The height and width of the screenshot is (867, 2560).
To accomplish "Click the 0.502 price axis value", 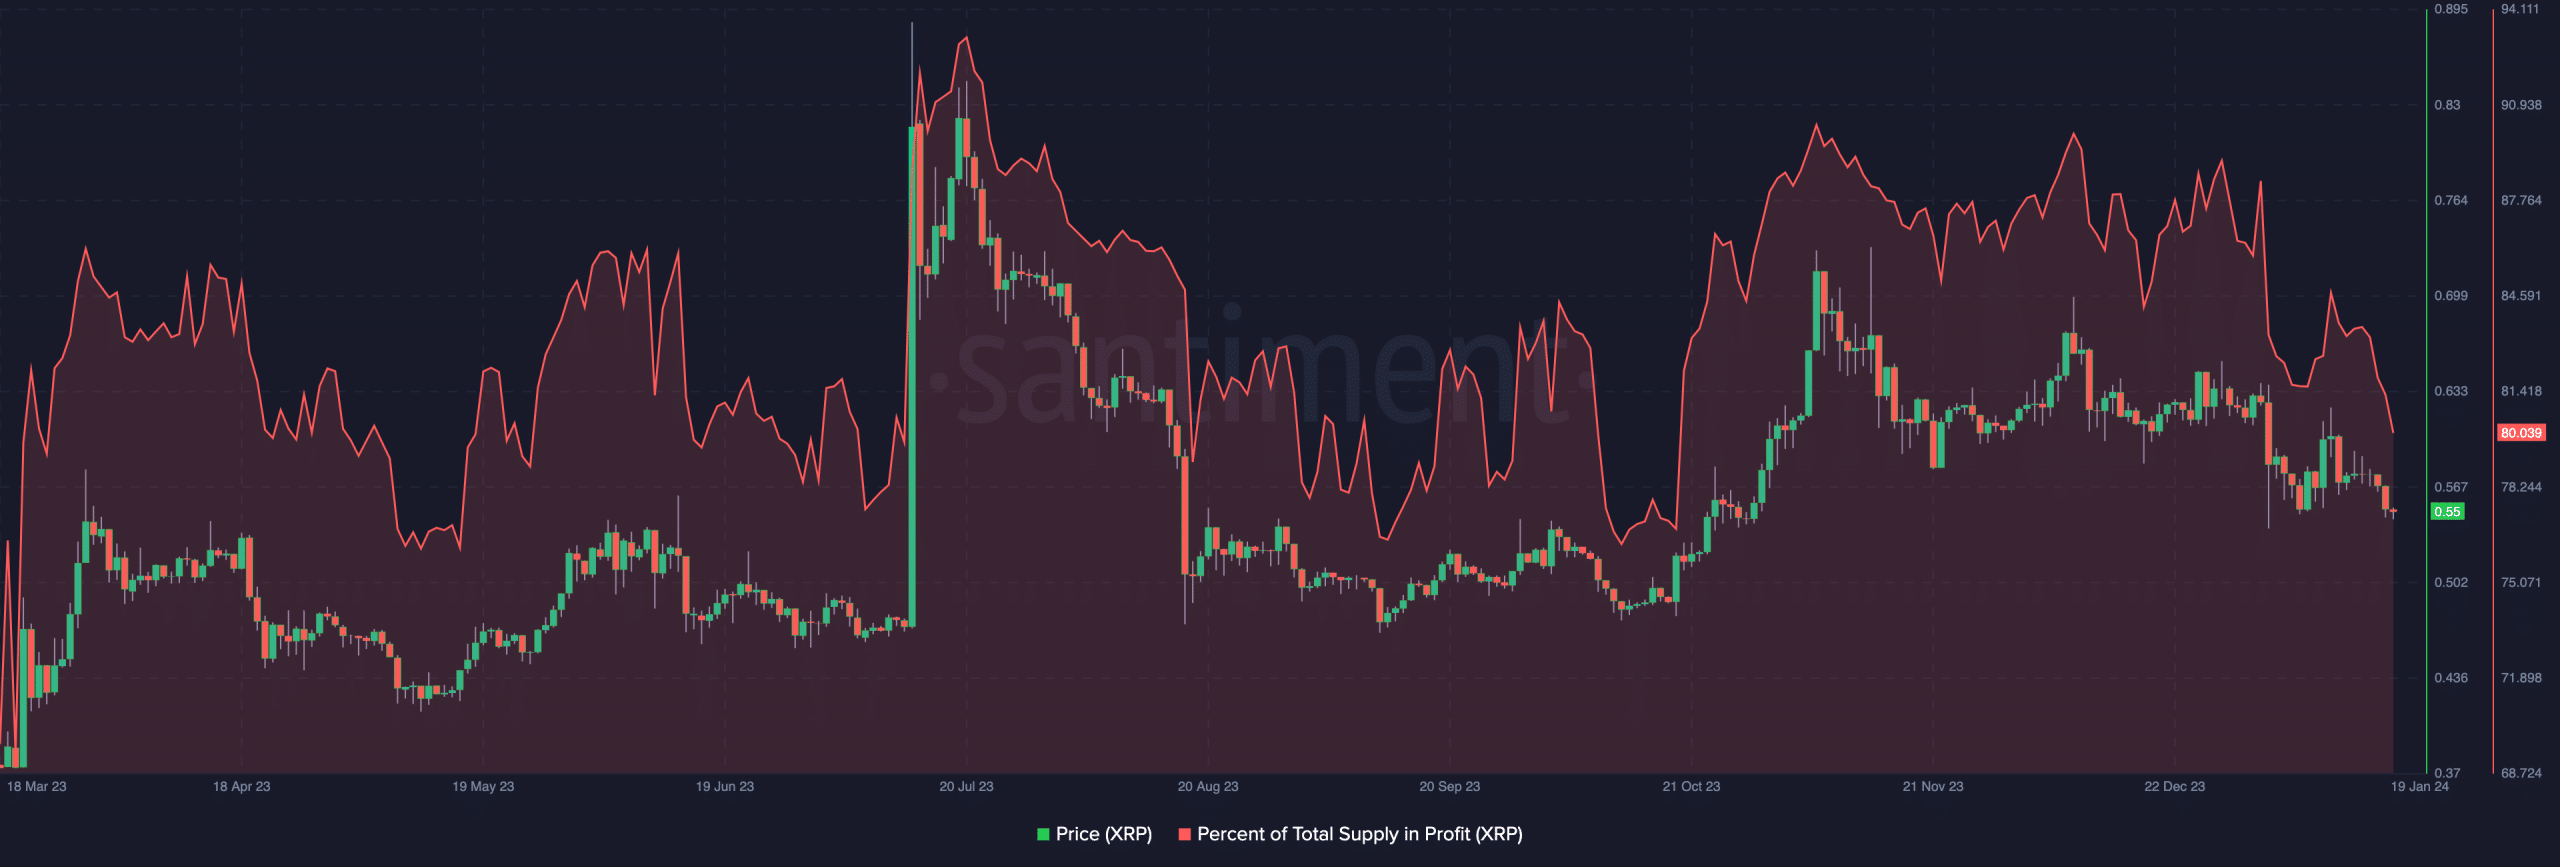I will 2451,582.
